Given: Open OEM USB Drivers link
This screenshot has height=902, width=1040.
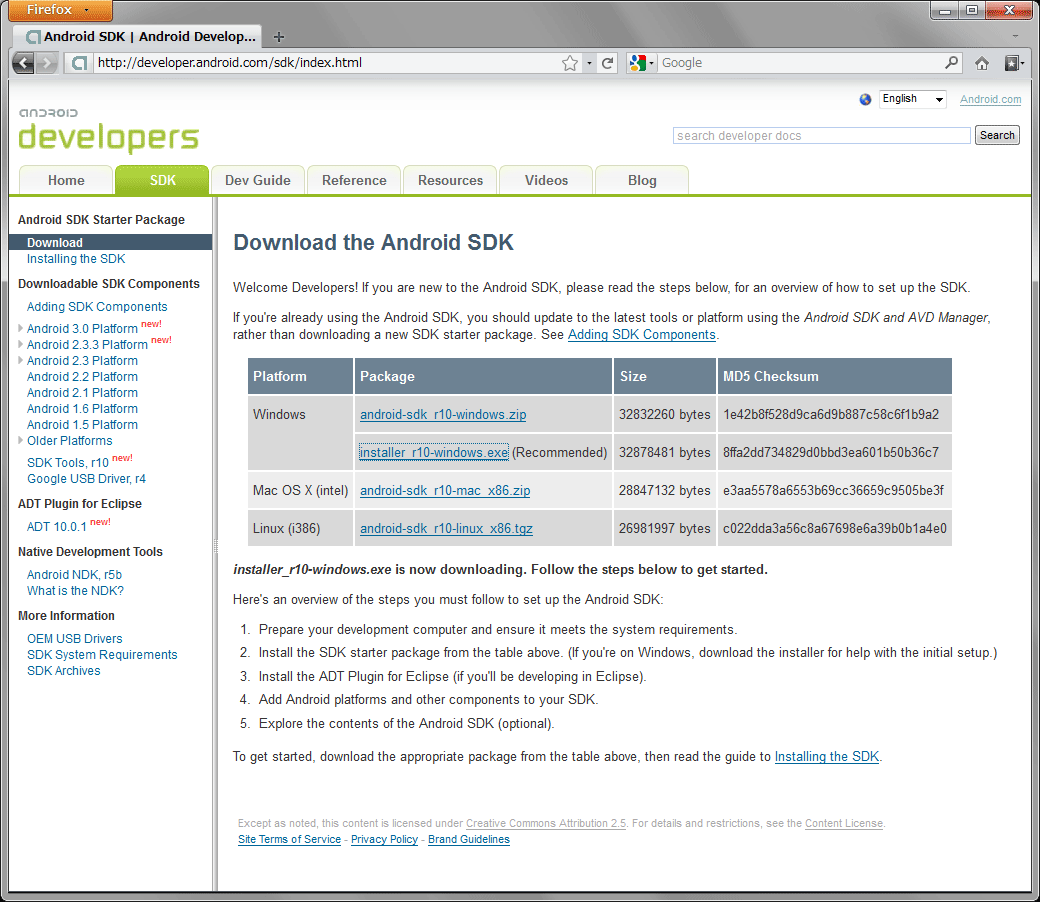Looking at the screenshot, I should pos(74,639).
